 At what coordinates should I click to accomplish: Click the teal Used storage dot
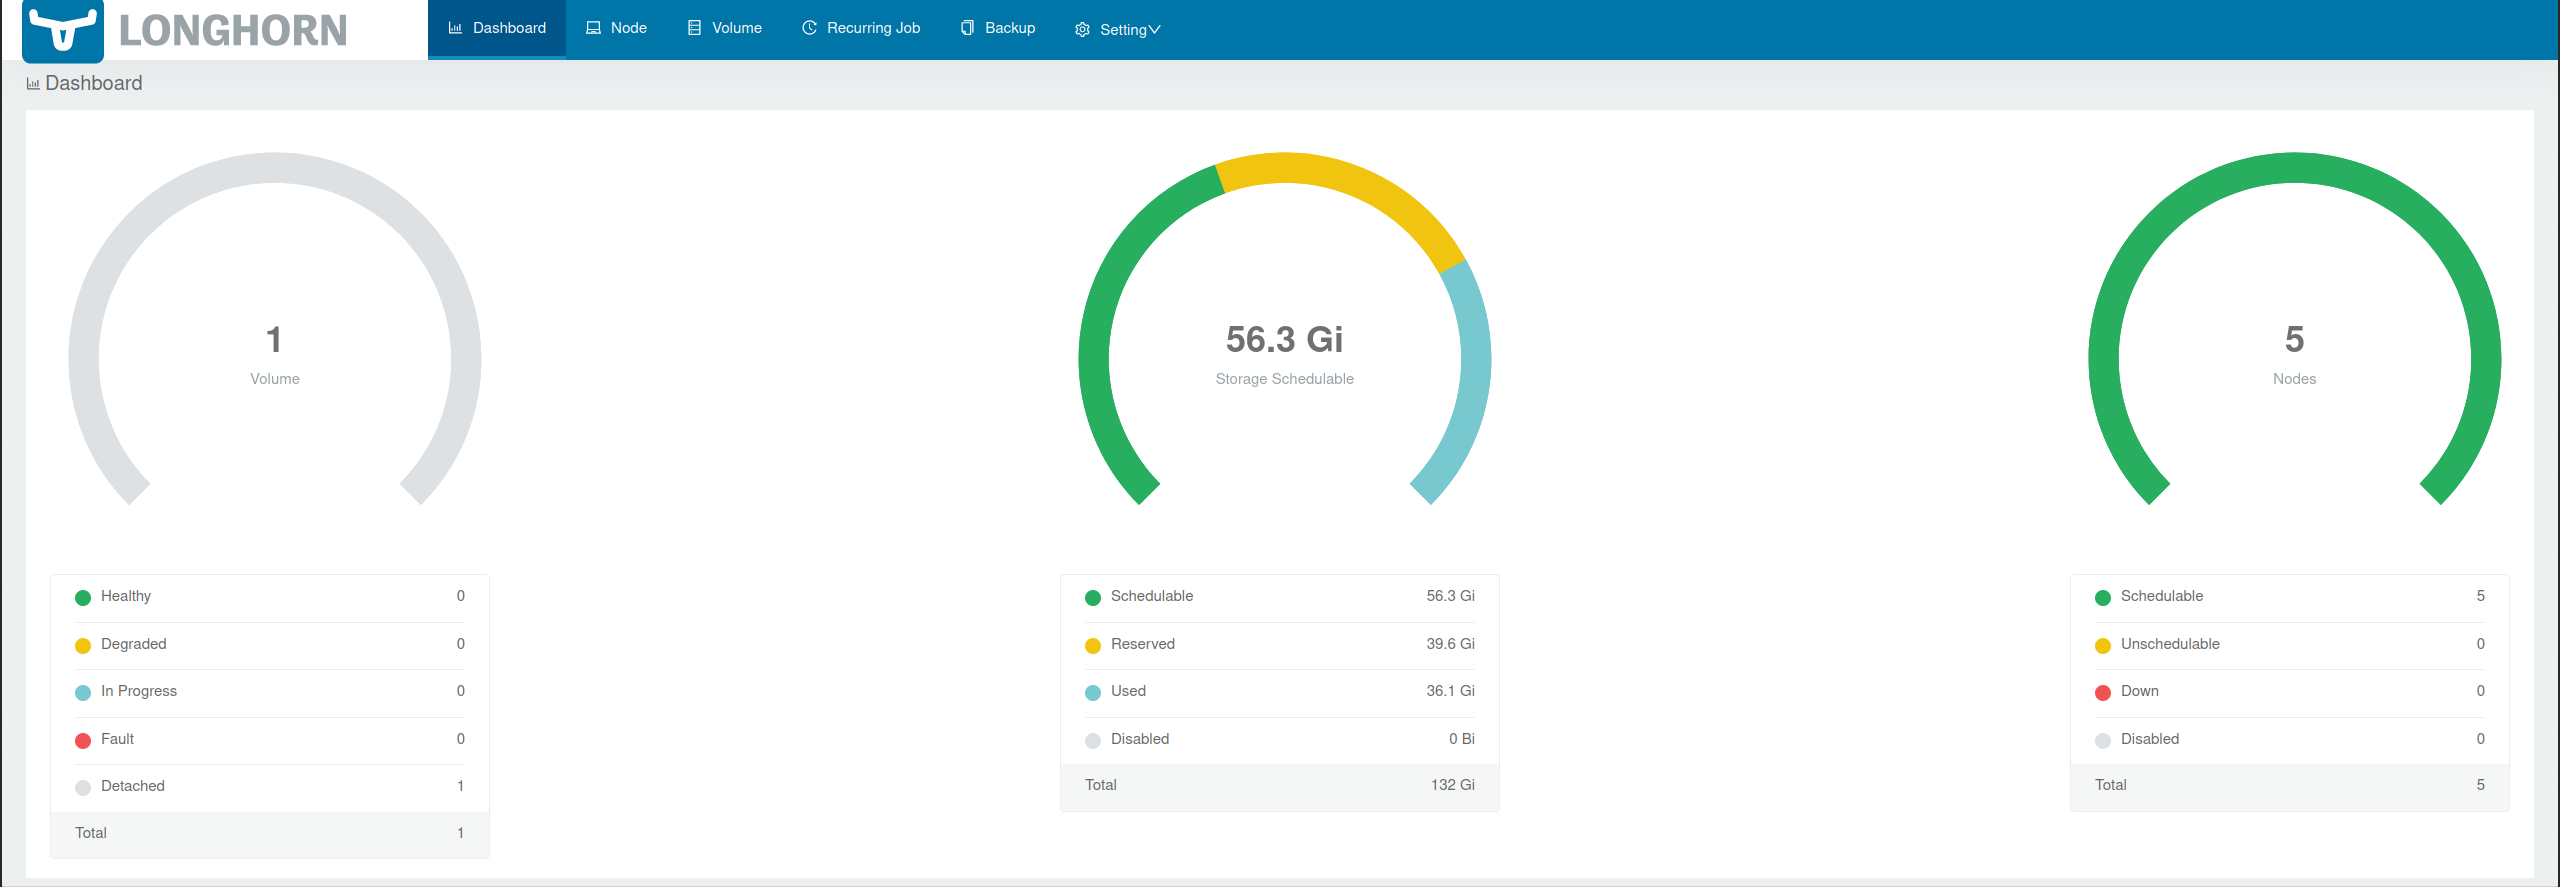pyautogui.click(x=1093, y=693)
